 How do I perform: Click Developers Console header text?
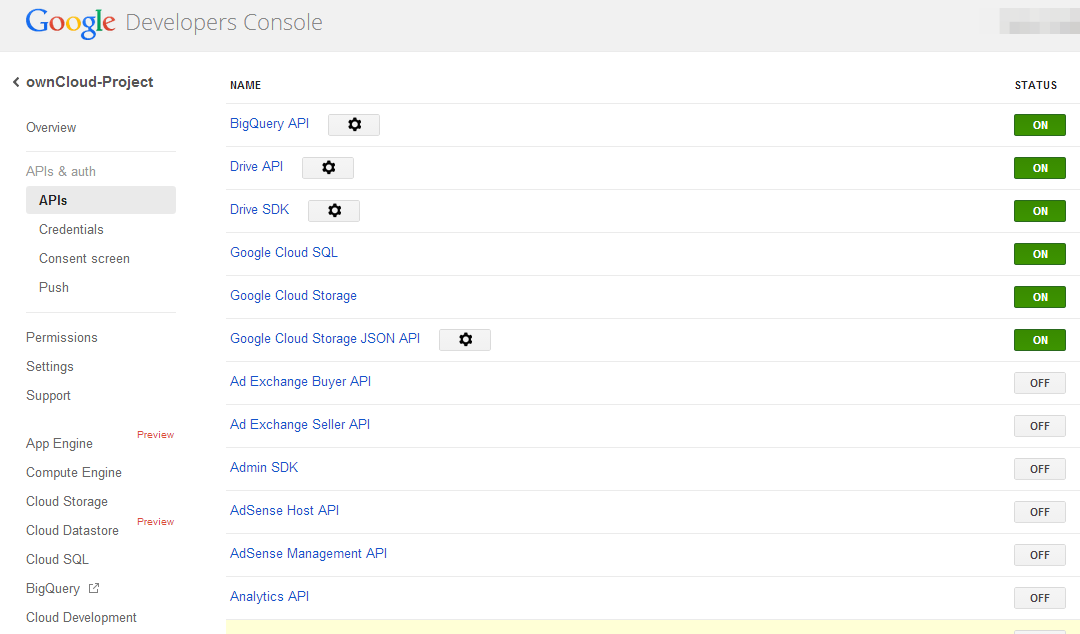coord(224,23)
